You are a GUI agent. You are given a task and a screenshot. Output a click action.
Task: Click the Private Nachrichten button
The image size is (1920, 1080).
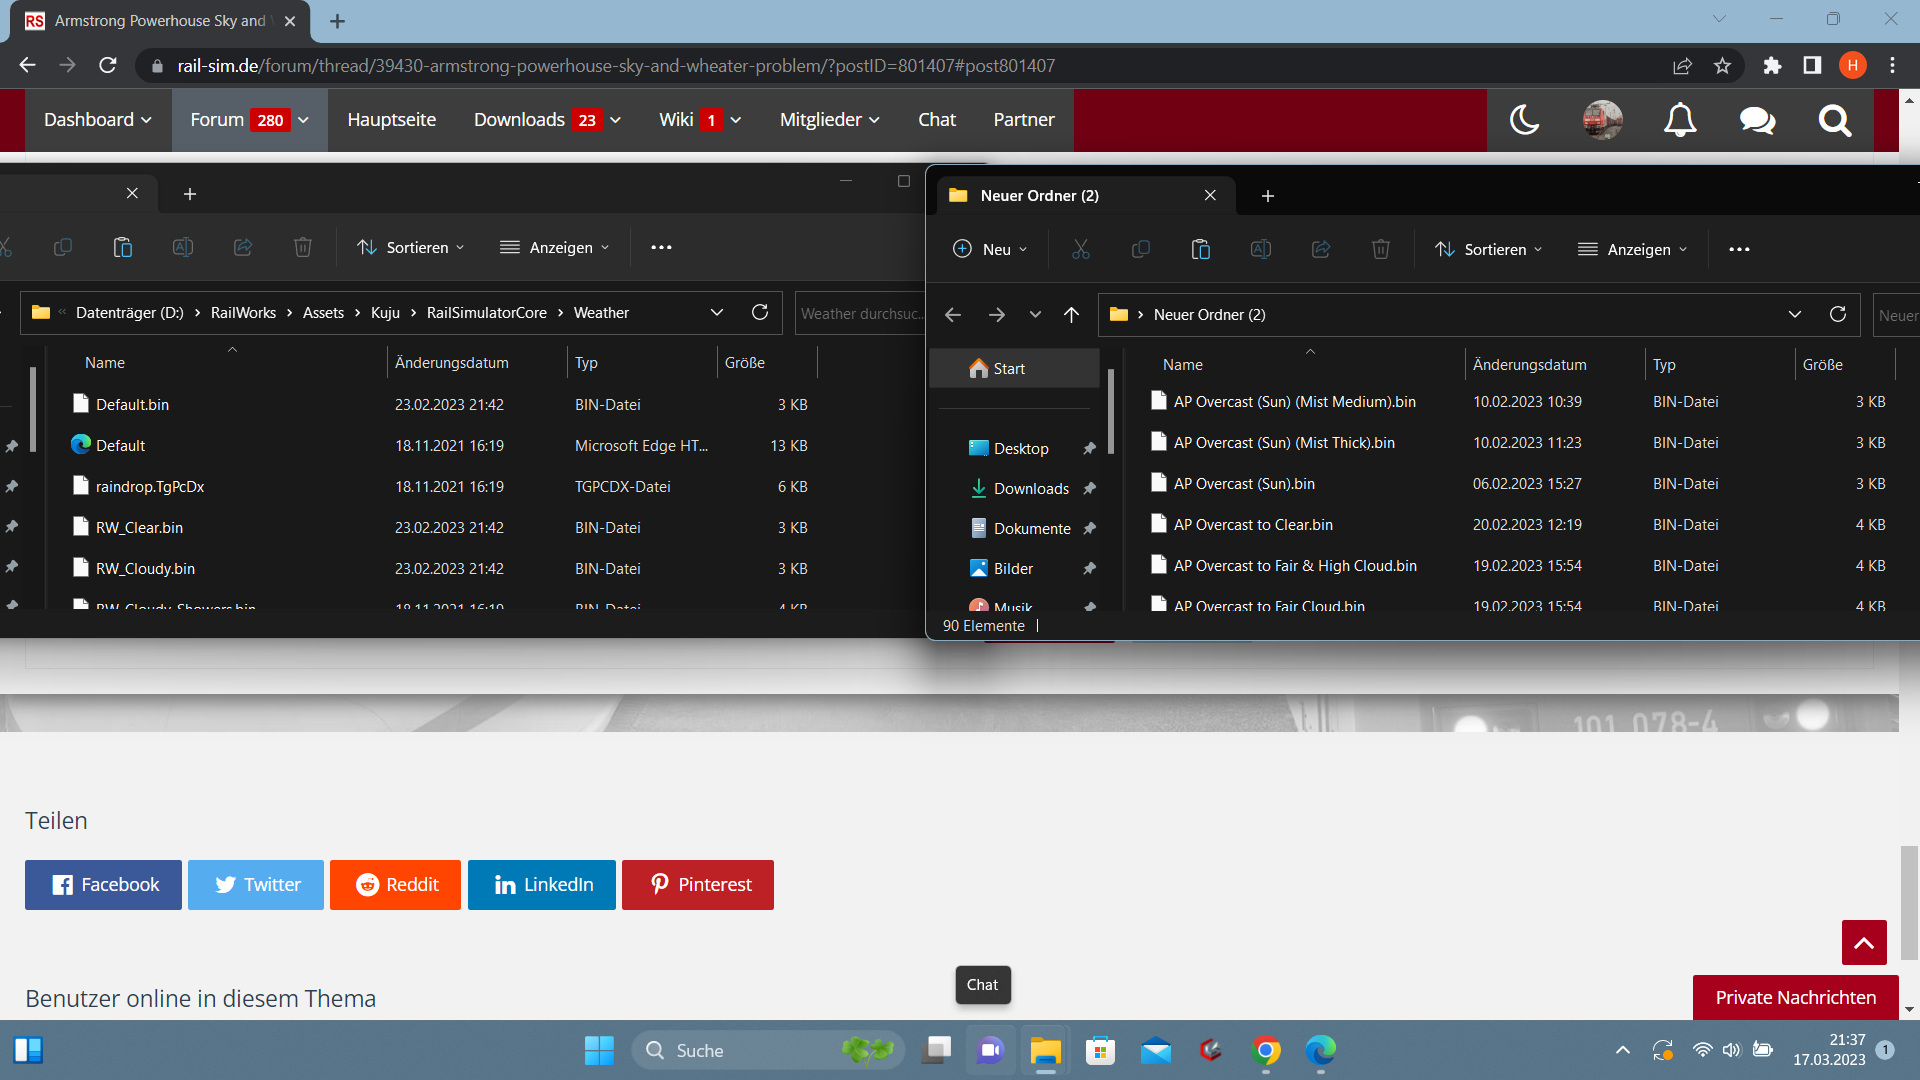click(x=1795, y=997)
